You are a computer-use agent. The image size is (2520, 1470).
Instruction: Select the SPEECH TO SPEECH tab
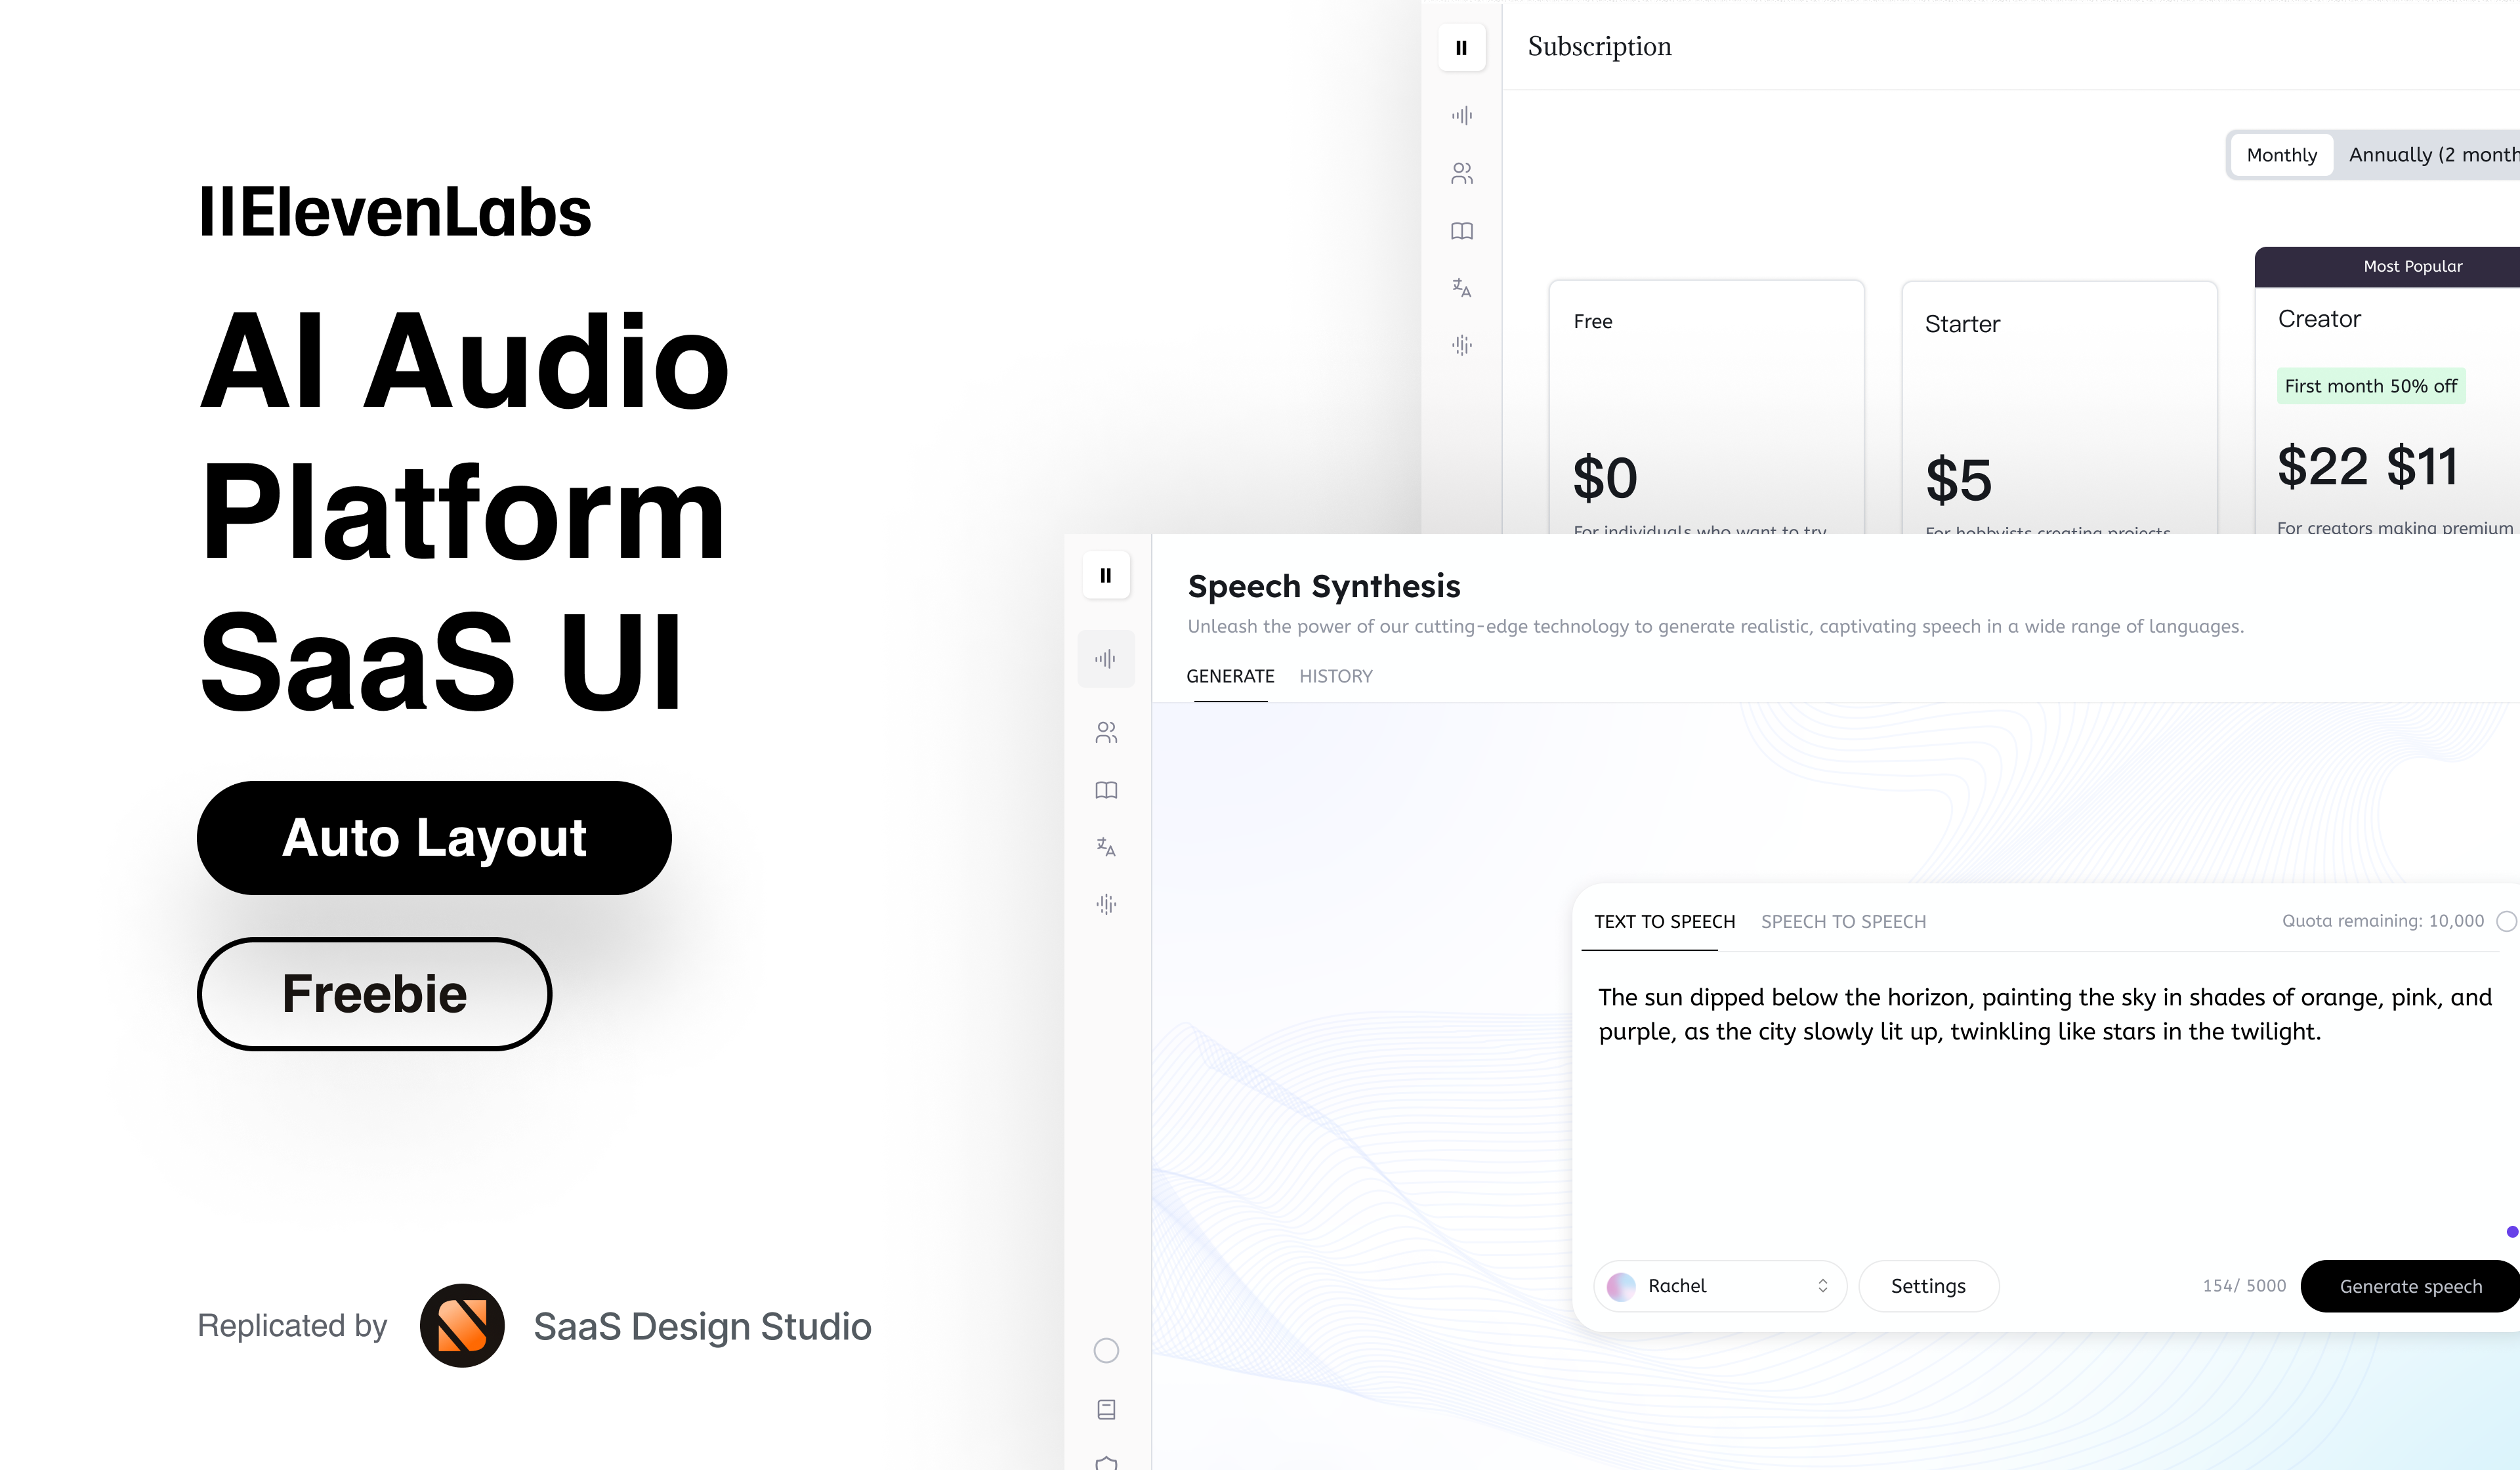point(1842,921)
